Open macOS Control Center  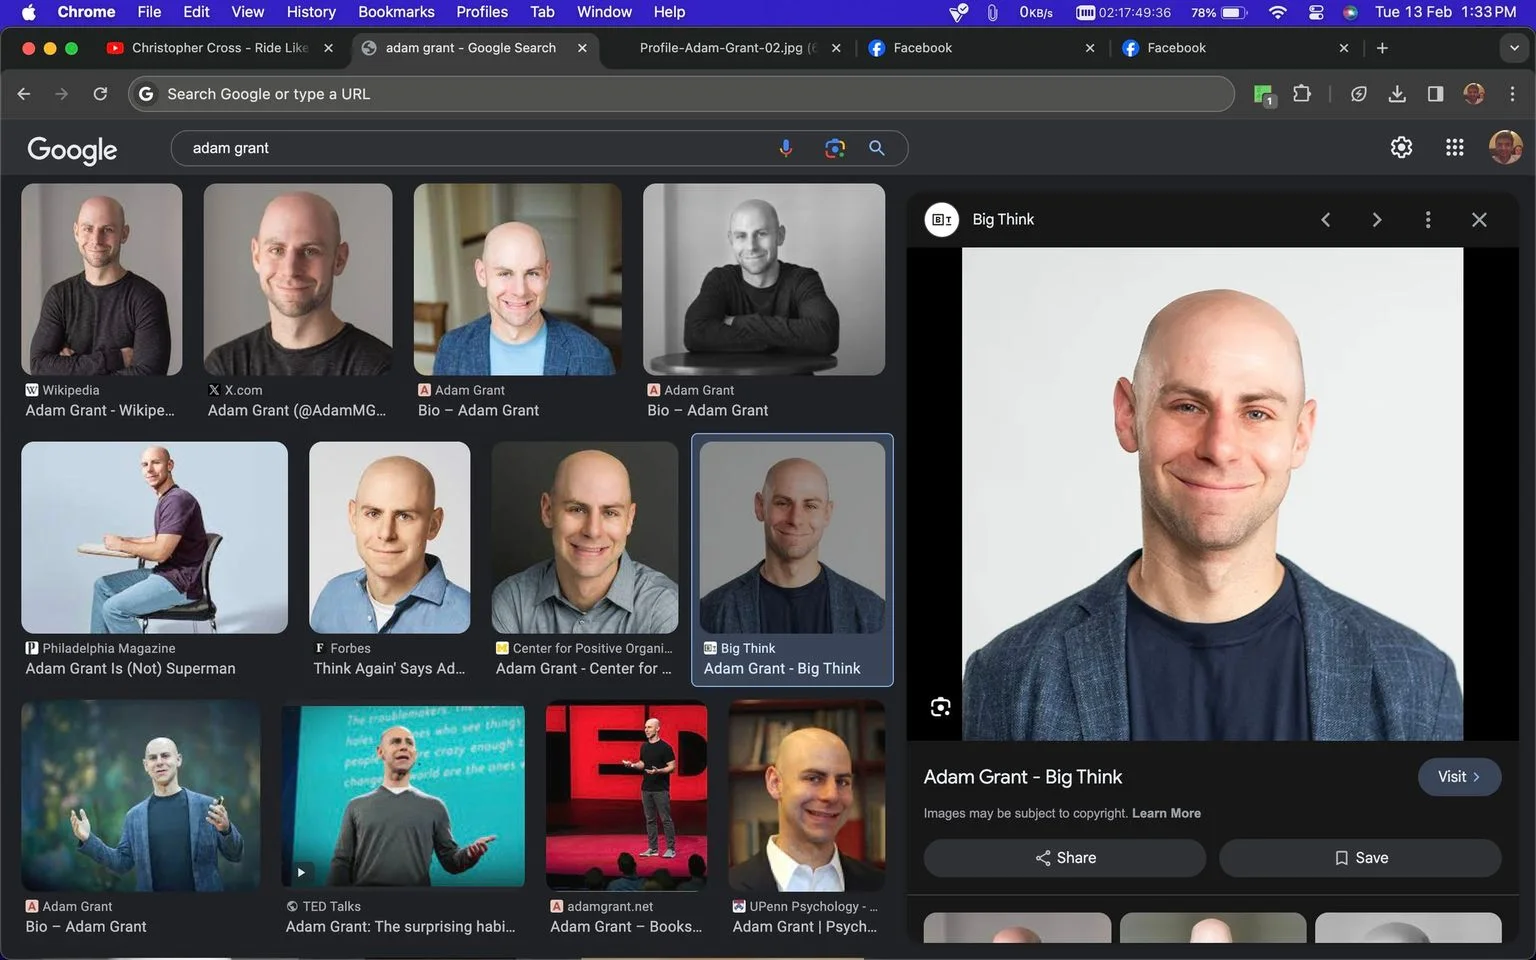coord(1316,12)
